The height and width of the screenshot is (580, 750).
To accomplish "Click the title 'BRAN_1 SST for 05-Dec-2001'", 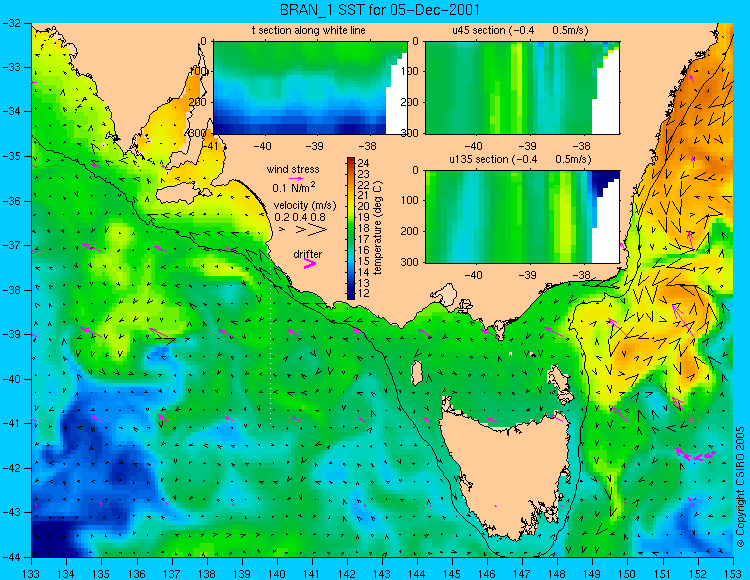I will click(379, 10).
